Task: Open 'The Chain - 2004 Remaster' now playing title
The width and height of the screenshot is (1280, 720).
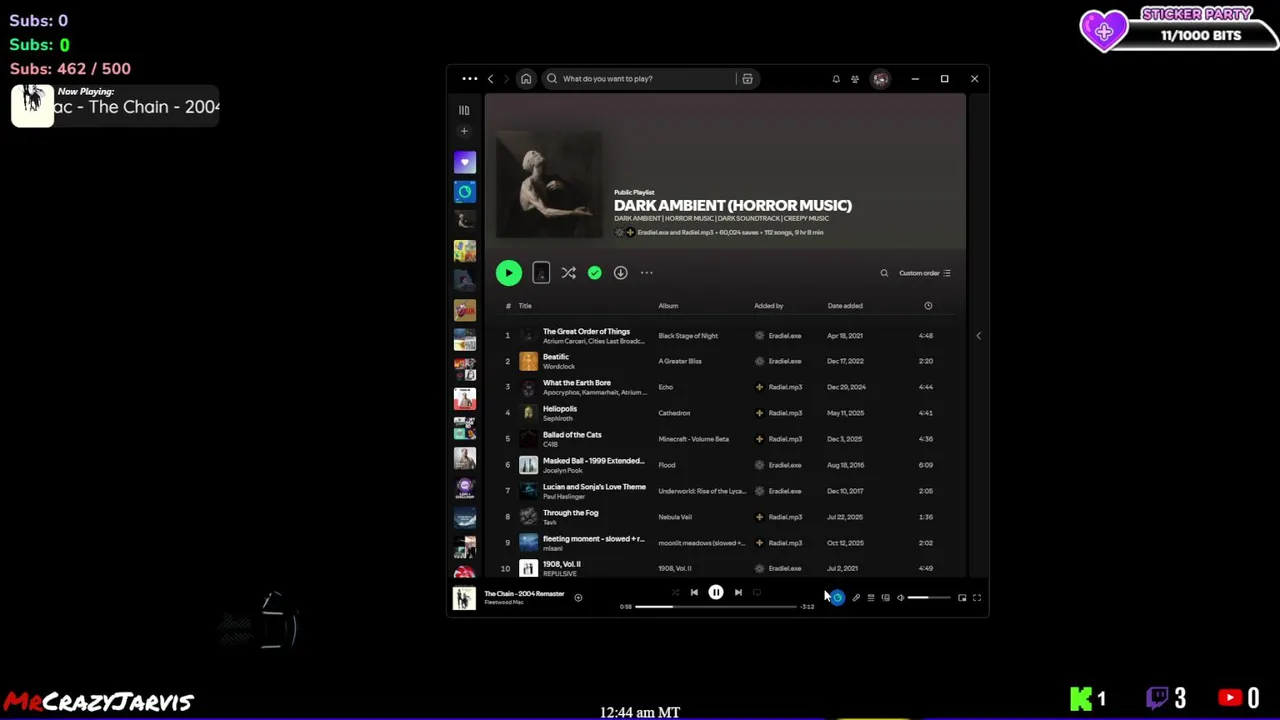Action: [x=524, y=594]
